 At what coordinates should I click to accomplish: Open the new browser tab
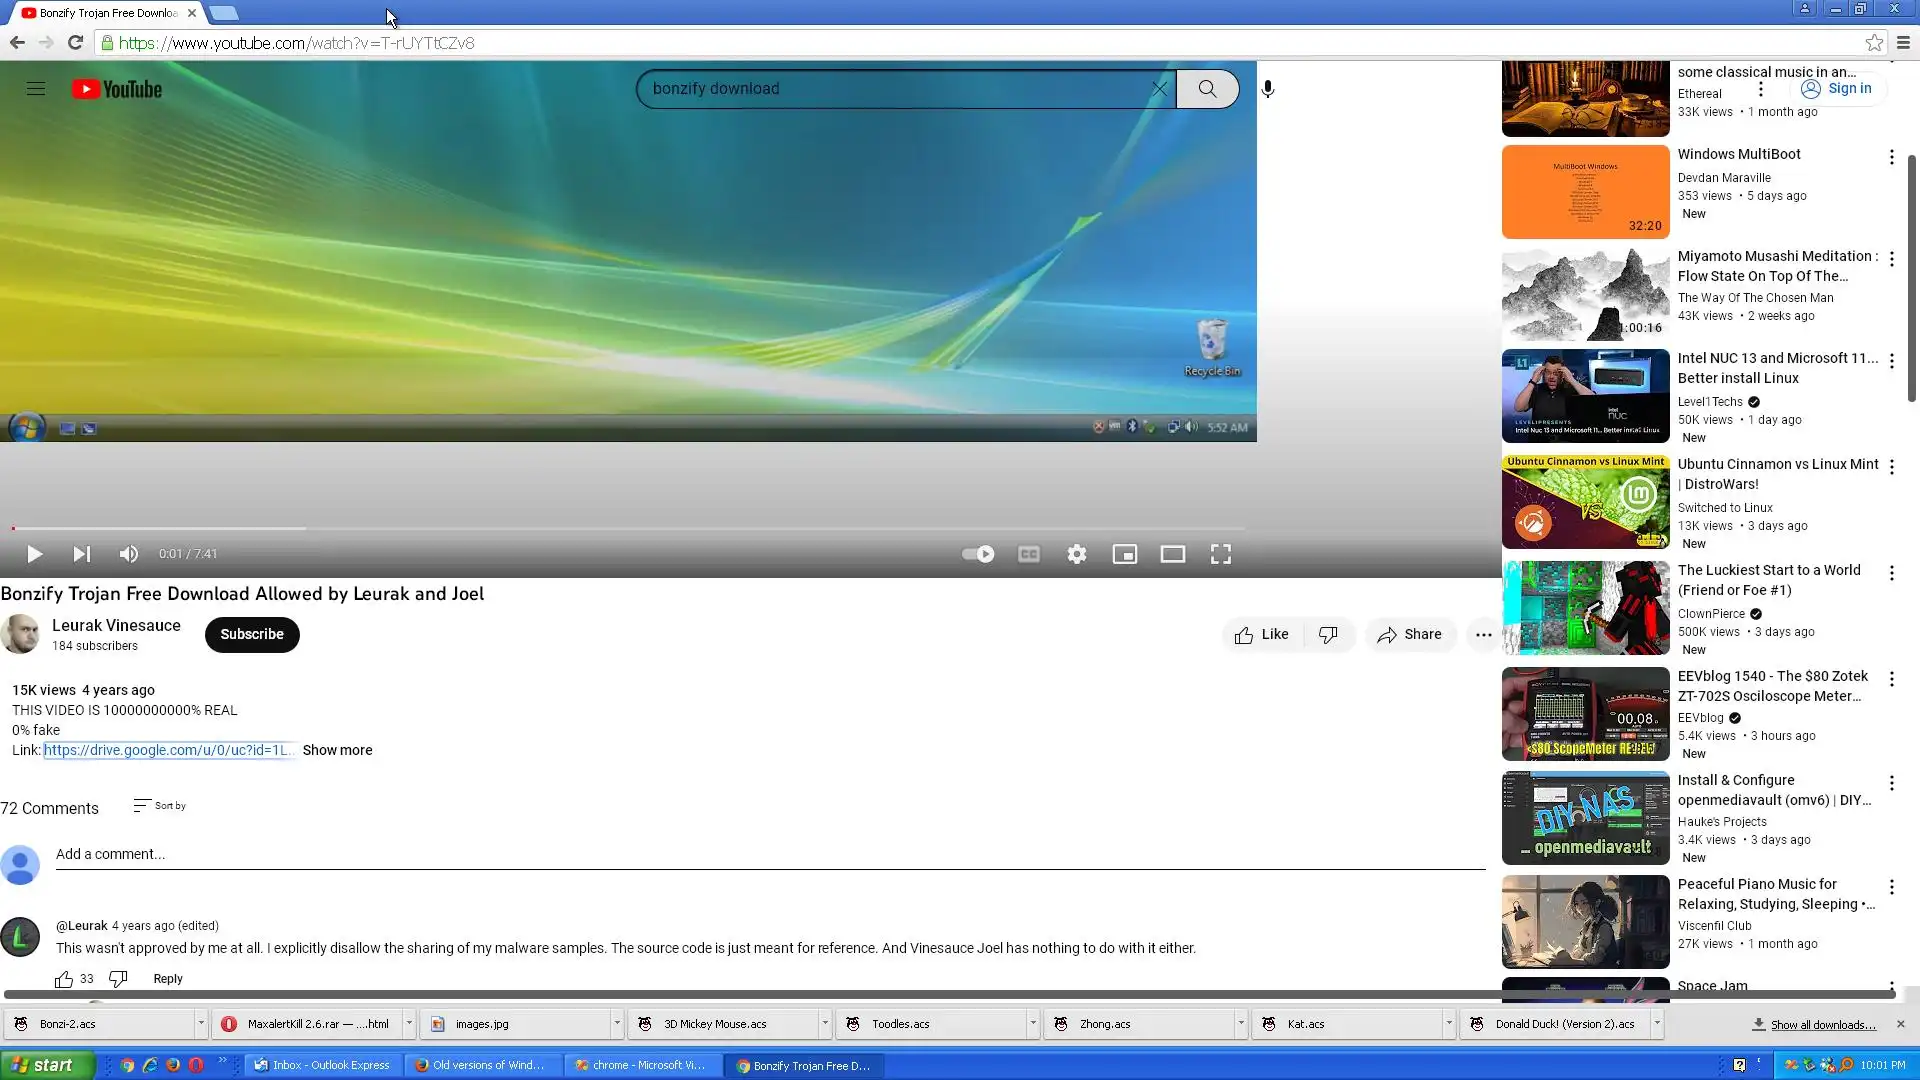225,13
